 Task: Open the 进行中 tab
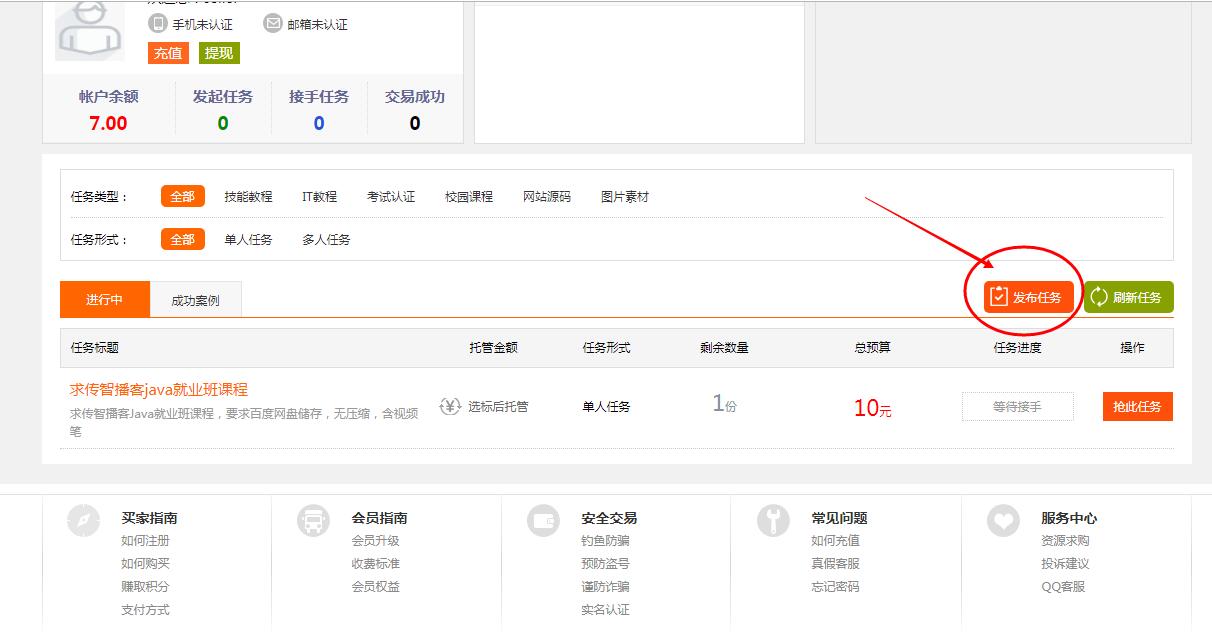coord(104,300)
